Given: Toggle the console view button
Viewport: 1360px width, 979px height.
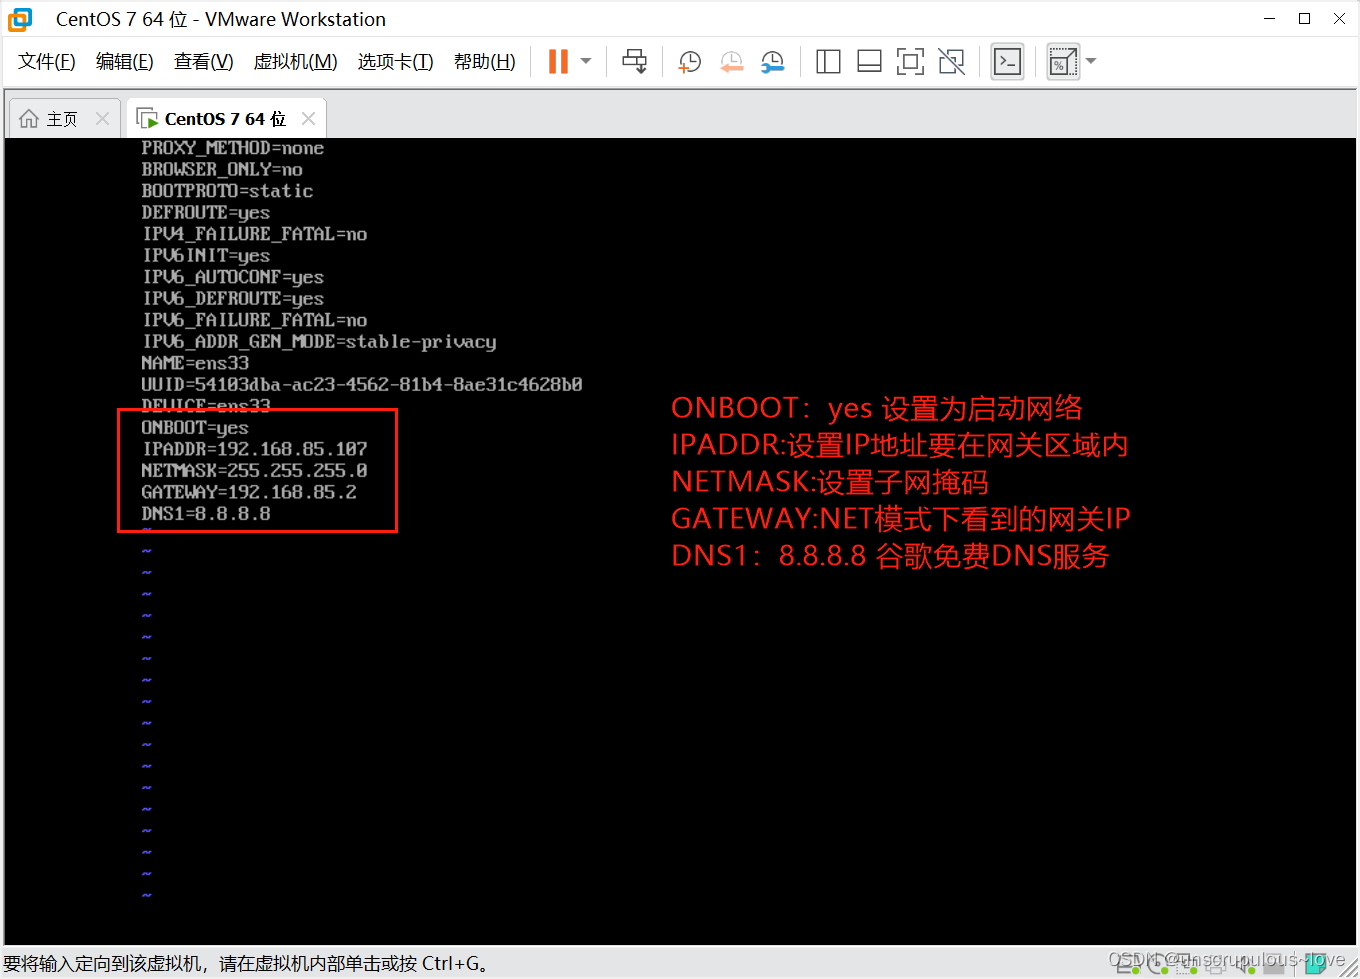Looking at the screenshot, I should (x=1007, y=62).
